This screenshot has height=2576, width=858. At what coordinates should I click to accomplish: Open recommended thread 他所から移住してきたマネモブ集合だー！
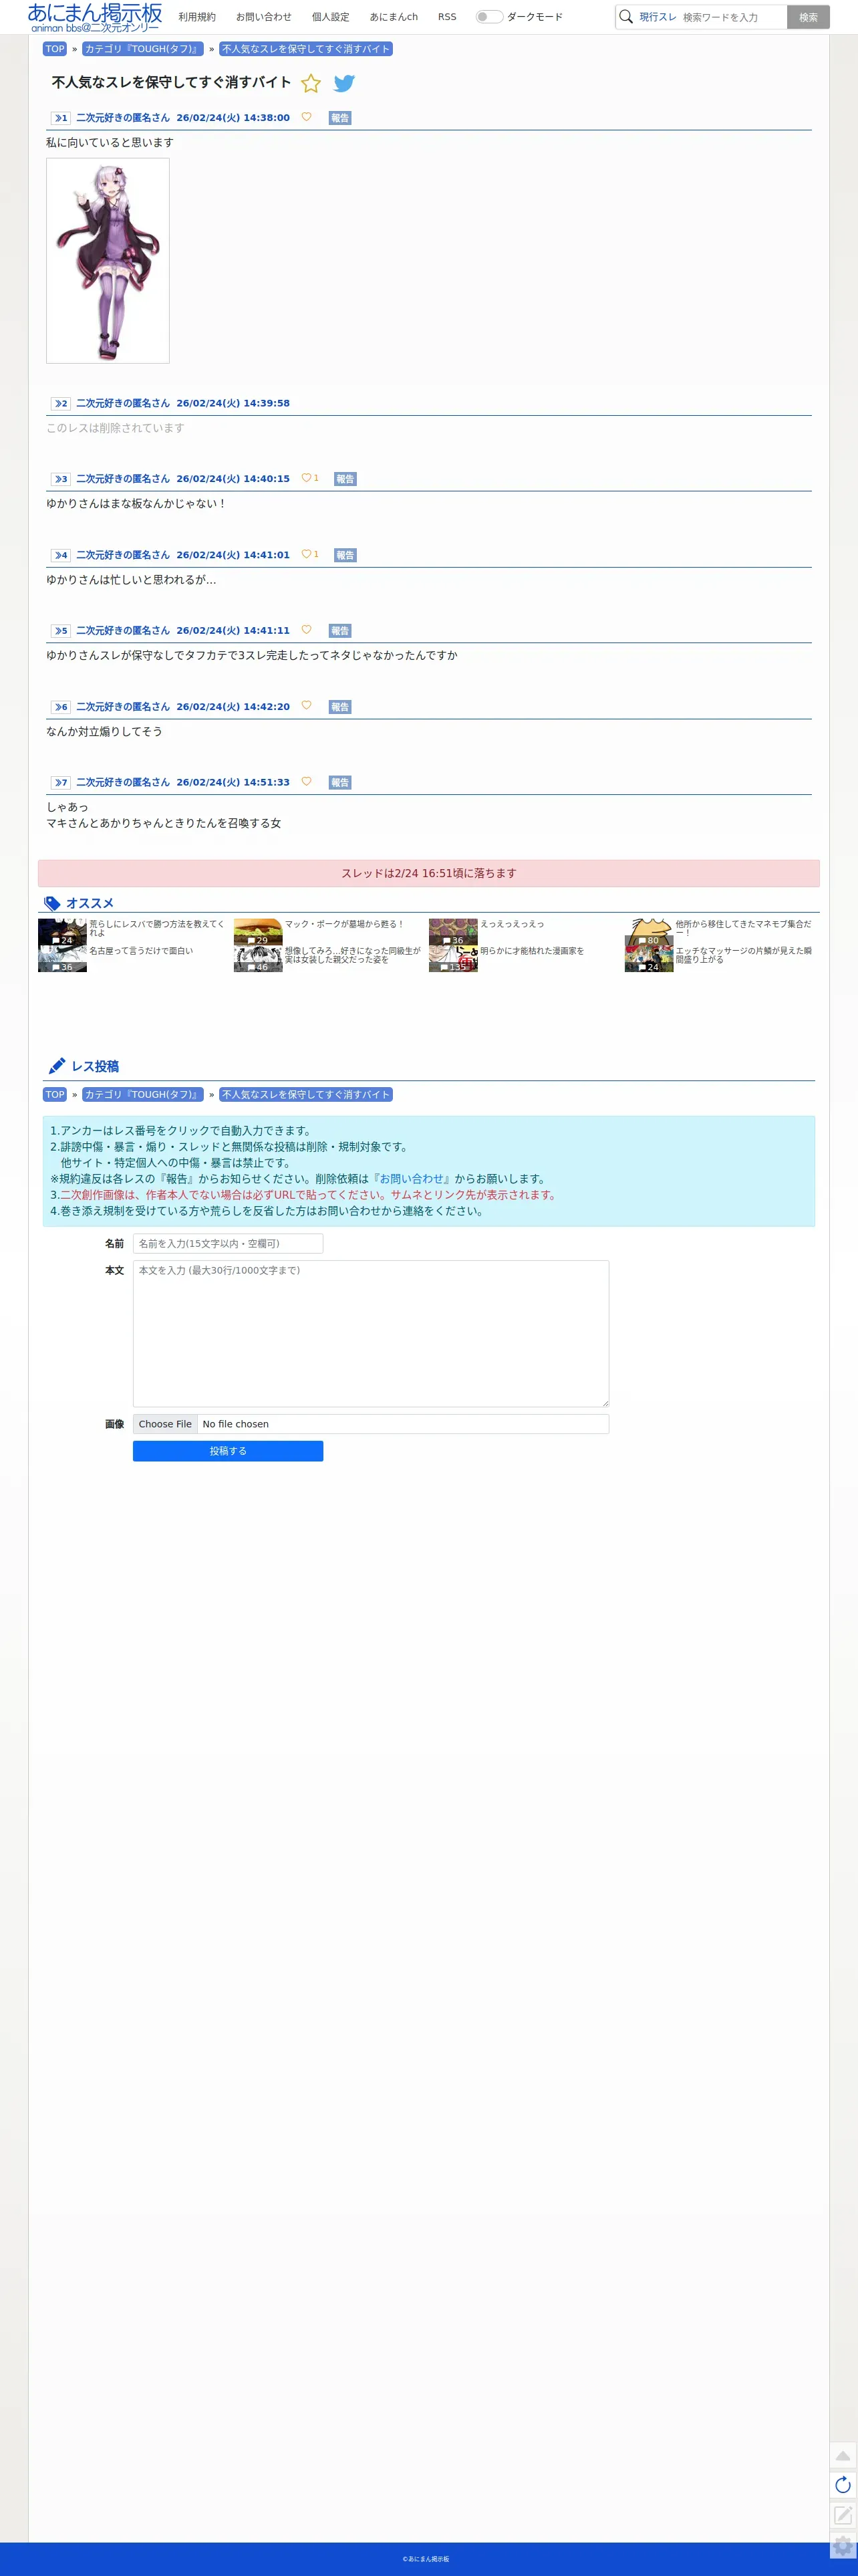[x=744, y=928]
